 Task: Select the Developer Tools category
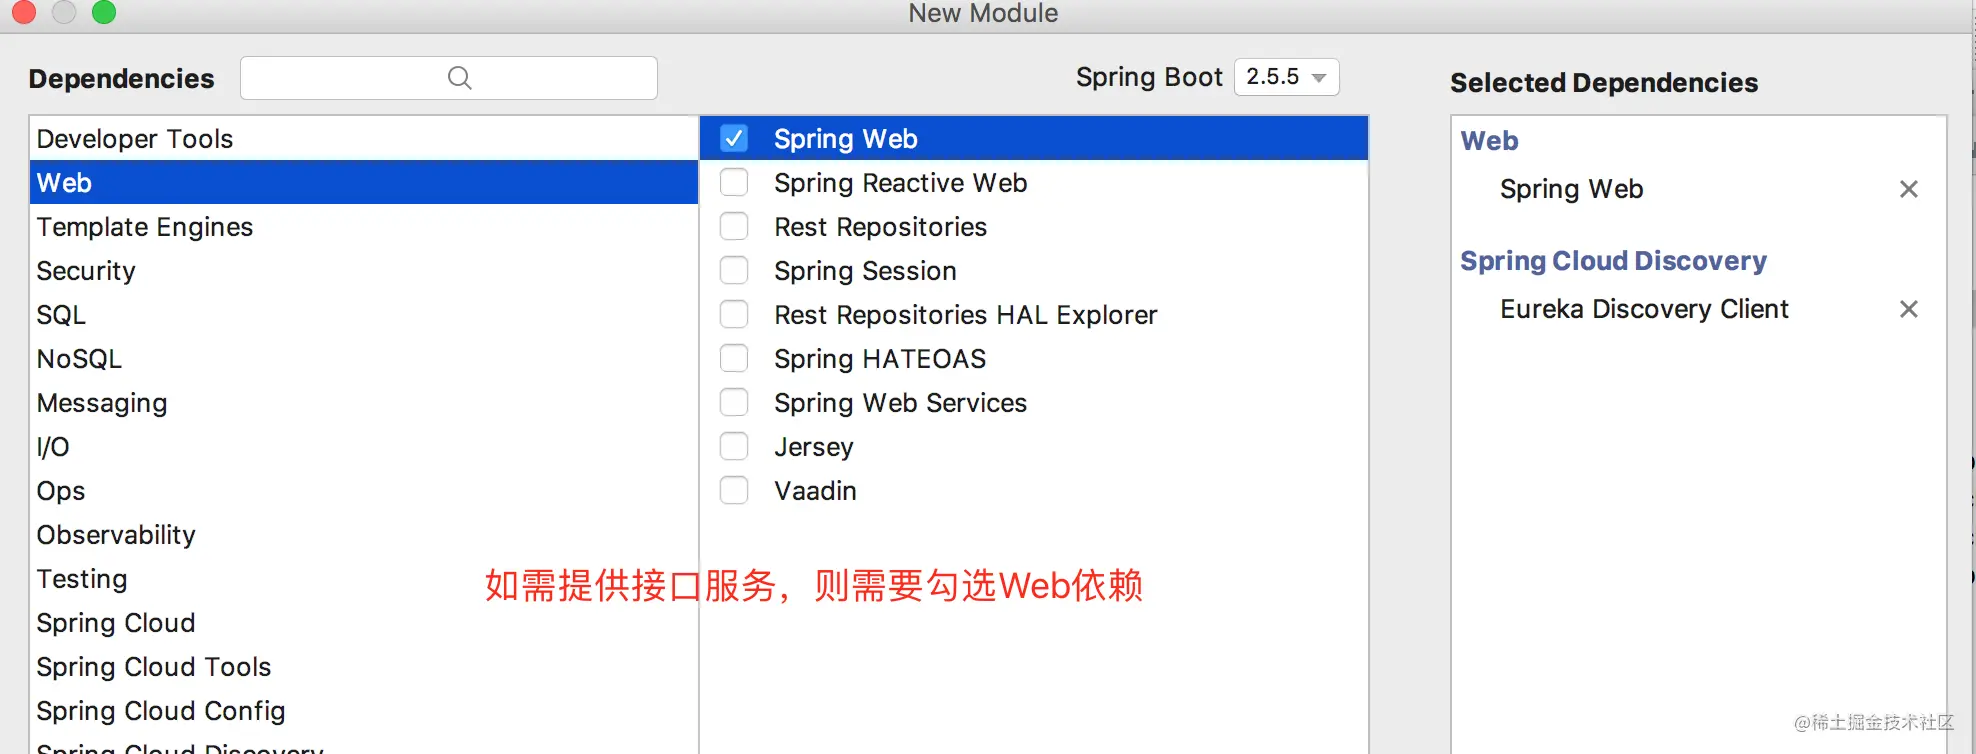[364, 138]
